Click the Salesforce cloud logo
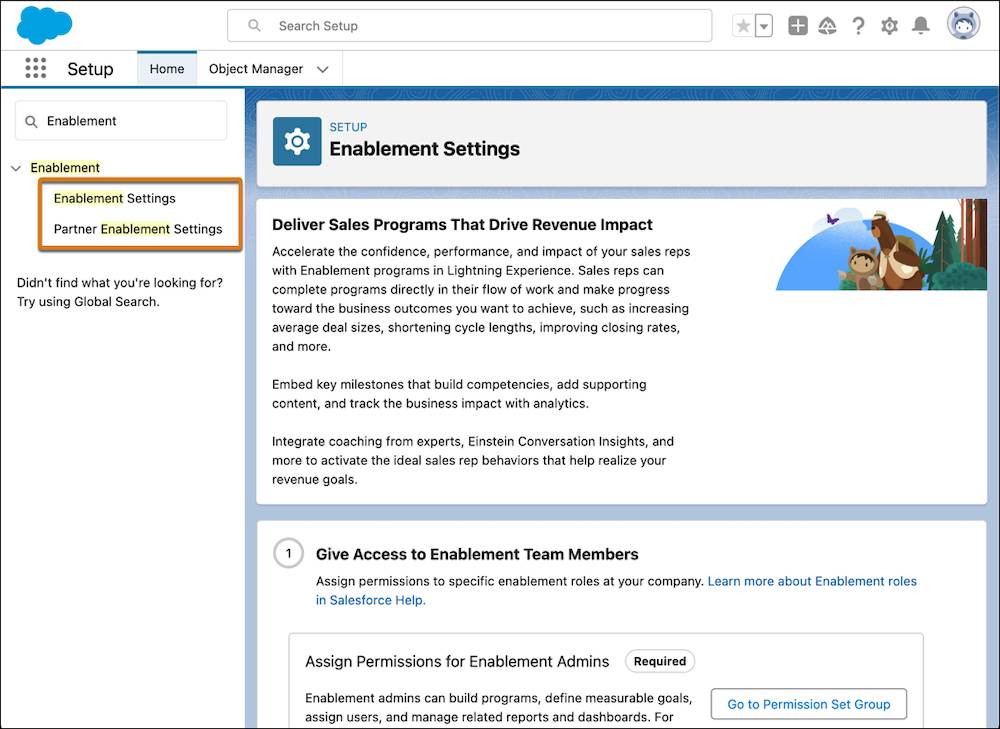This screenshot has width=1000, height=729. [44, 24]
